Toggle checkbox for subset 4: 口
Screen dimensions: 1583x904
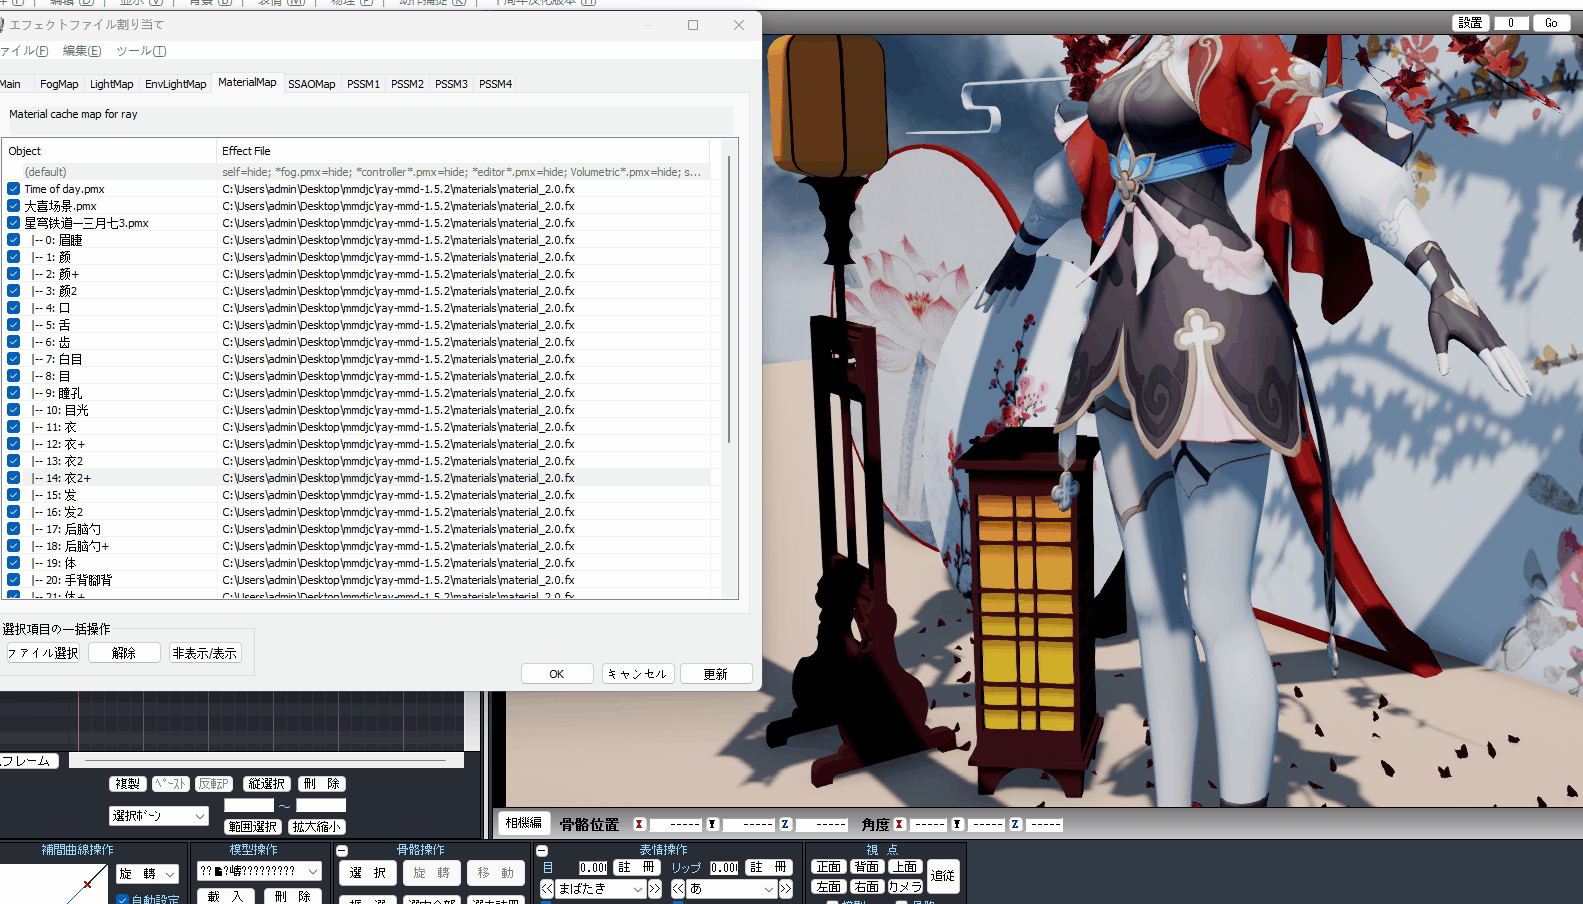[x=14, y=308]
